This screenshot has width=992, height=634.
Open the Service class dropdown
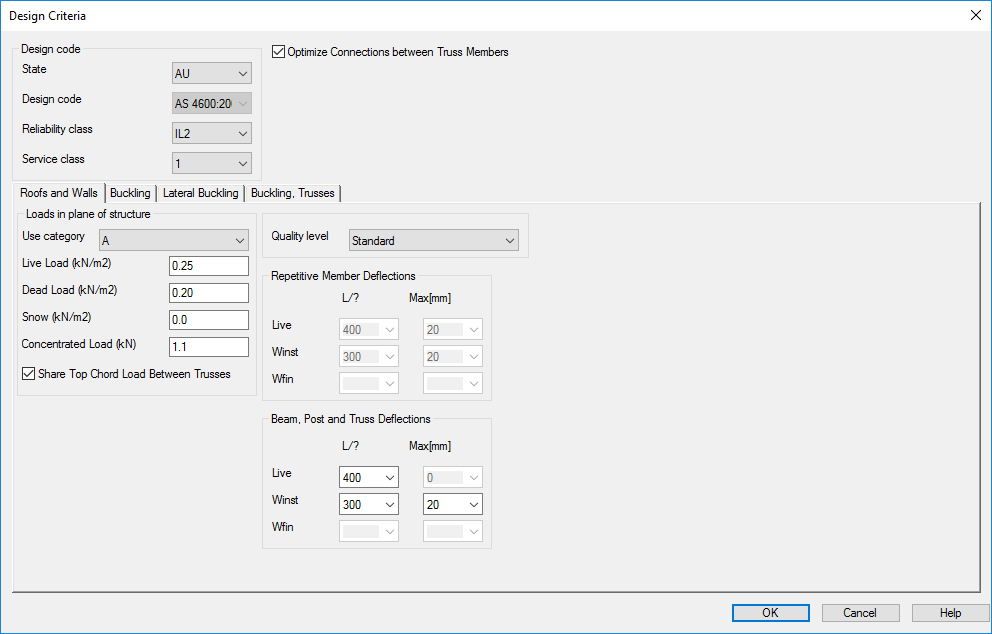tap(211, 163)
